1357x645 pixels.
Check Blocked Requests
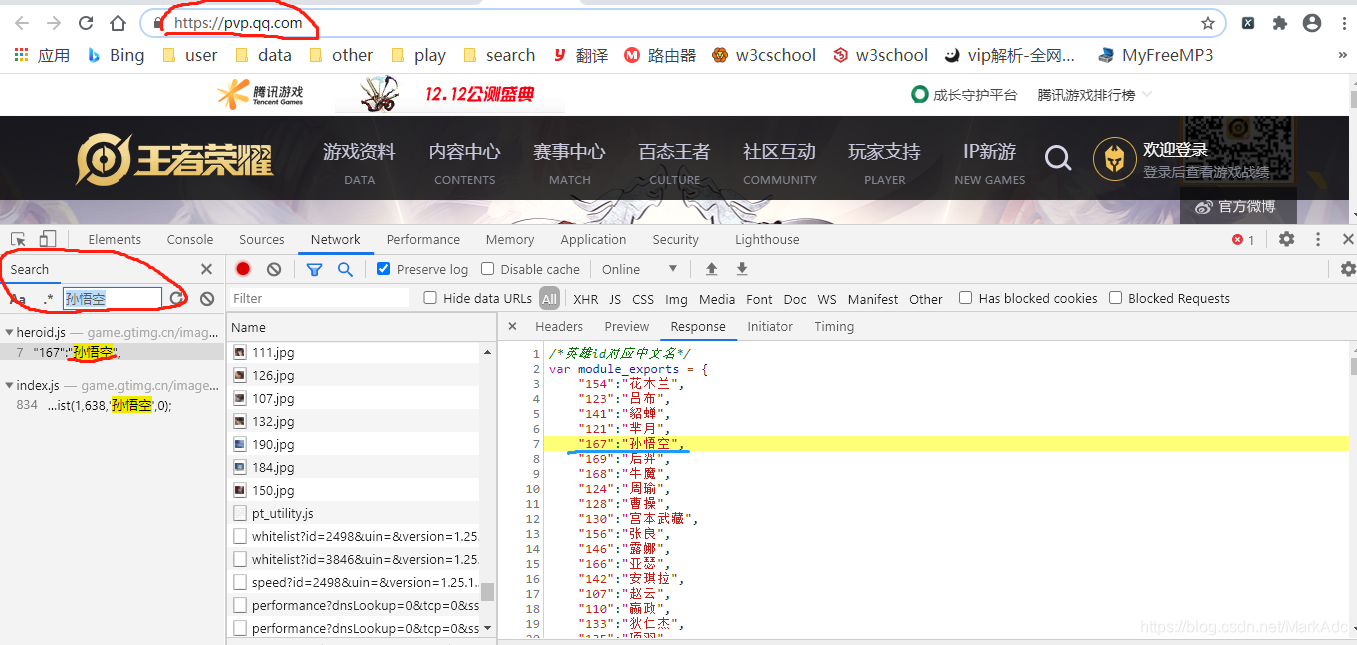coord(1115,298)
